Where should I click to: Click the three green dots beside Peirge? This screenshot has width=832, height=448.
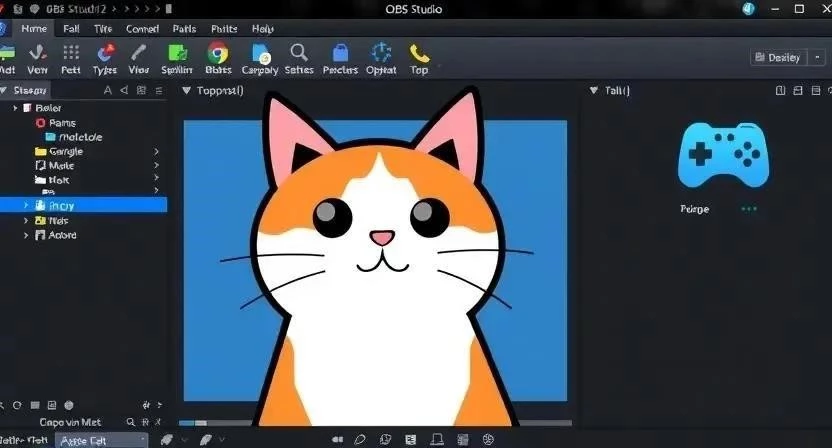point(748,209)
